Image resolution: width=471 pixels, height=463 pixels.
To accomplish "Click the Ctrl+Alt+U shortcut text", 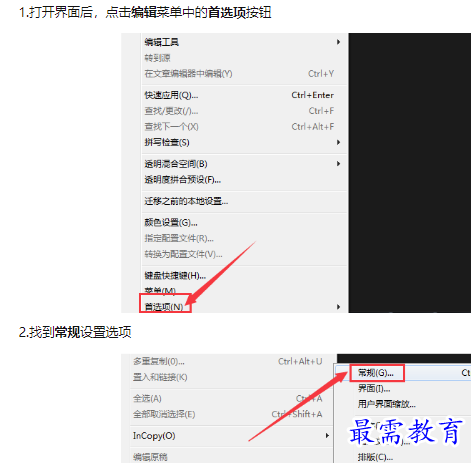I will point(300,361).
